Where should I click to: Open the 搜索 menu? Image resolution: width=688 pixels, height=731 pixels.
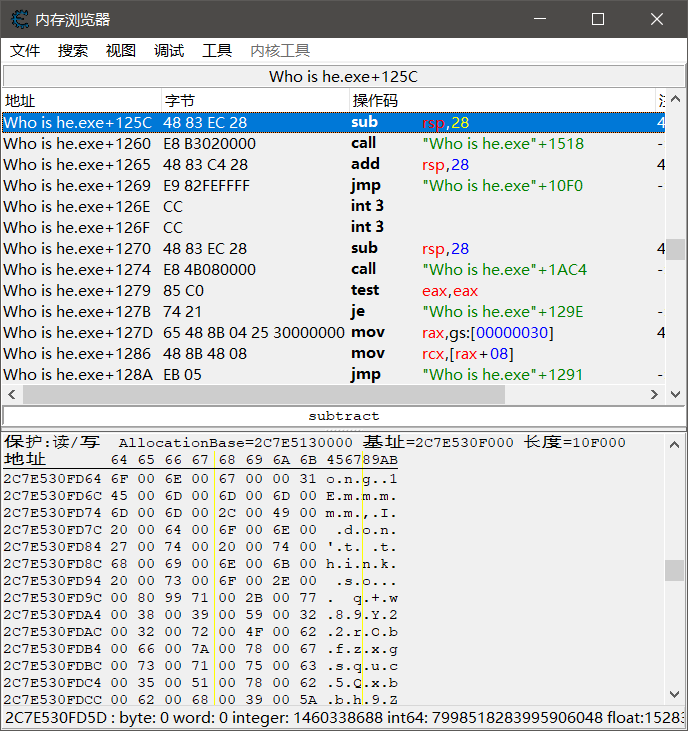tap(73, 51)
